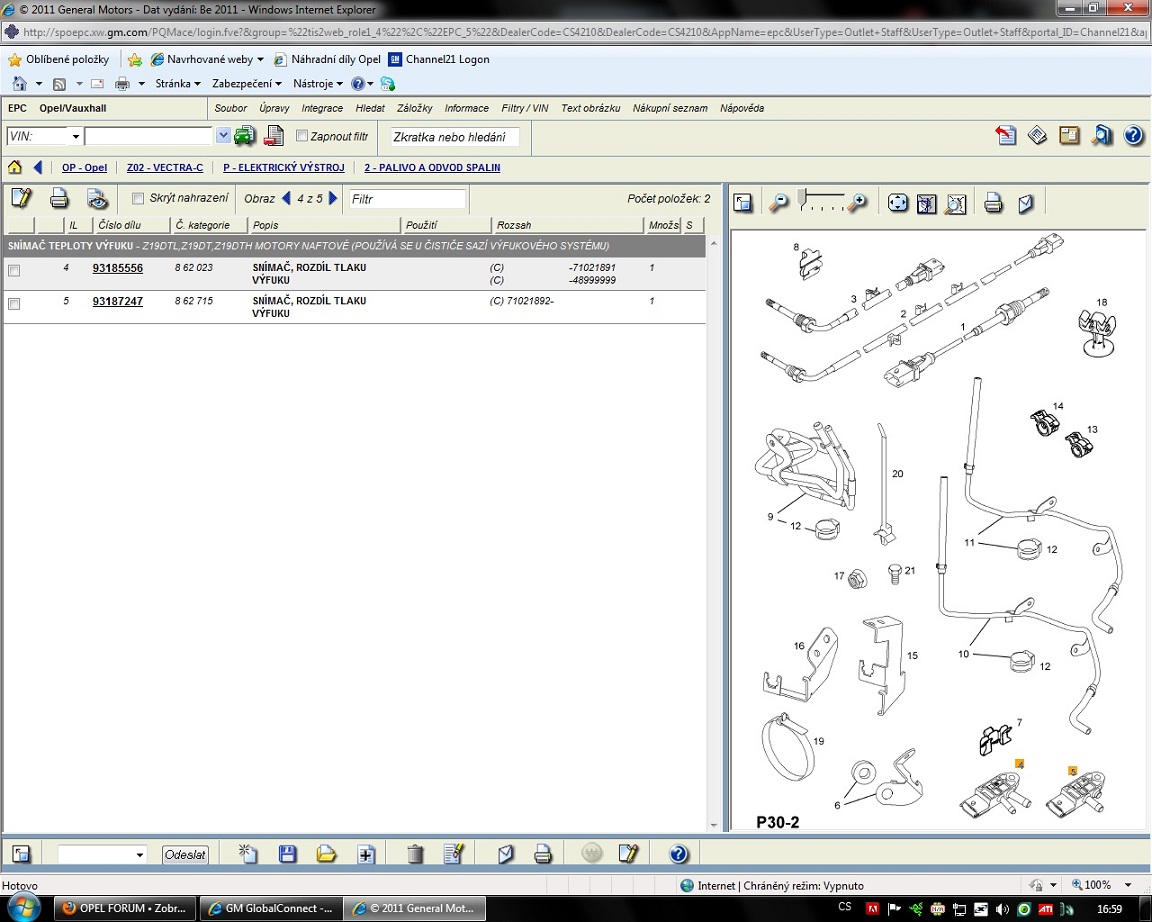Click the pan arrows icon above diagram
1152x922 pixels.
(x=898, y=203)
